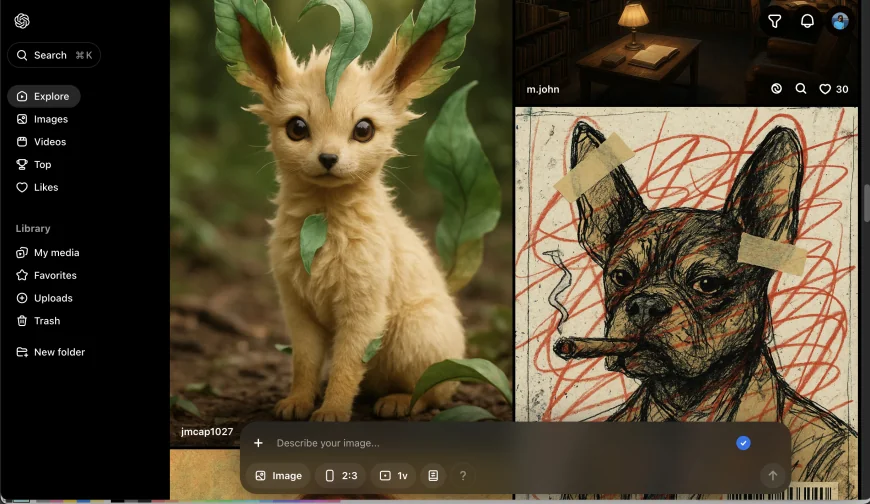870x504 pixels.
Task: Open notifications bell
Action: click(x=807, y=21)
